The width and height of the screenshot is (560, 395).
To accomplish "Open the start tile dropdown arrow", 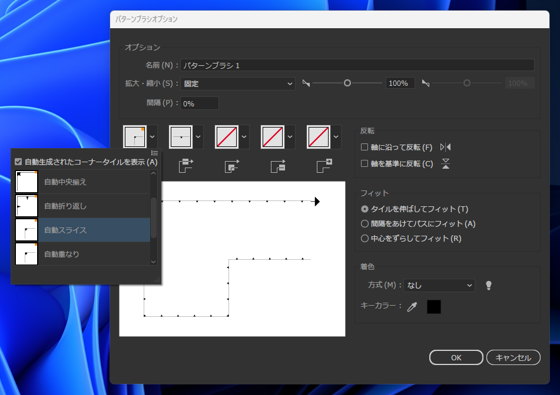I will point(290,136).
